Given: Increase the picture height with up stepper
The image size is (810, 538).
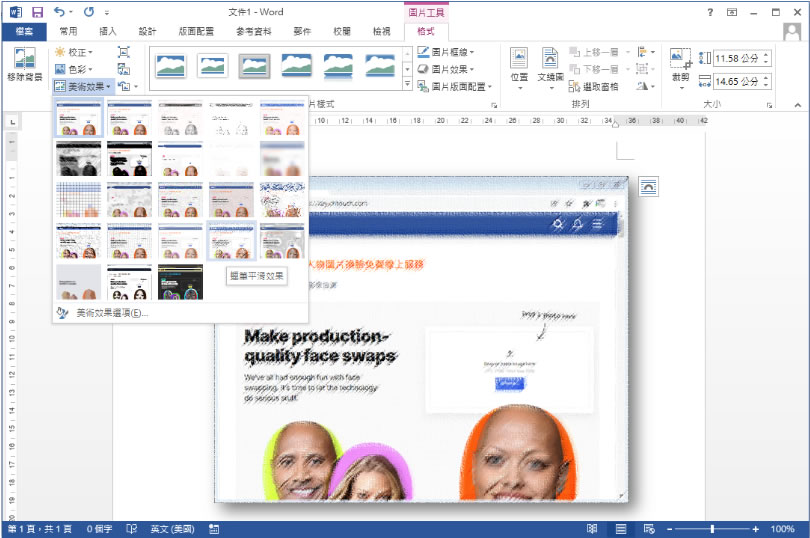Looking at the screenshot, I should click(766, 55).
